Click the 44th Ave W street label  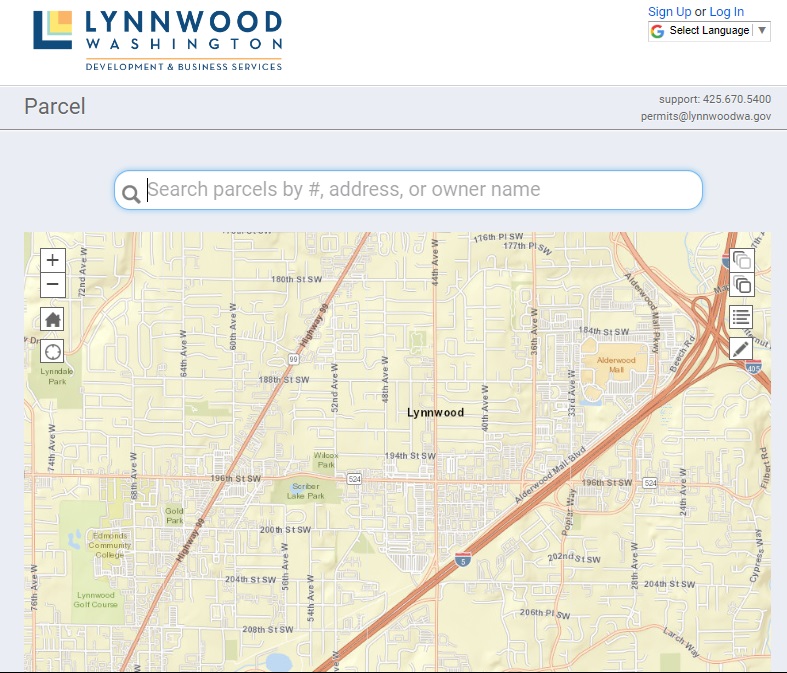[435, 262]
